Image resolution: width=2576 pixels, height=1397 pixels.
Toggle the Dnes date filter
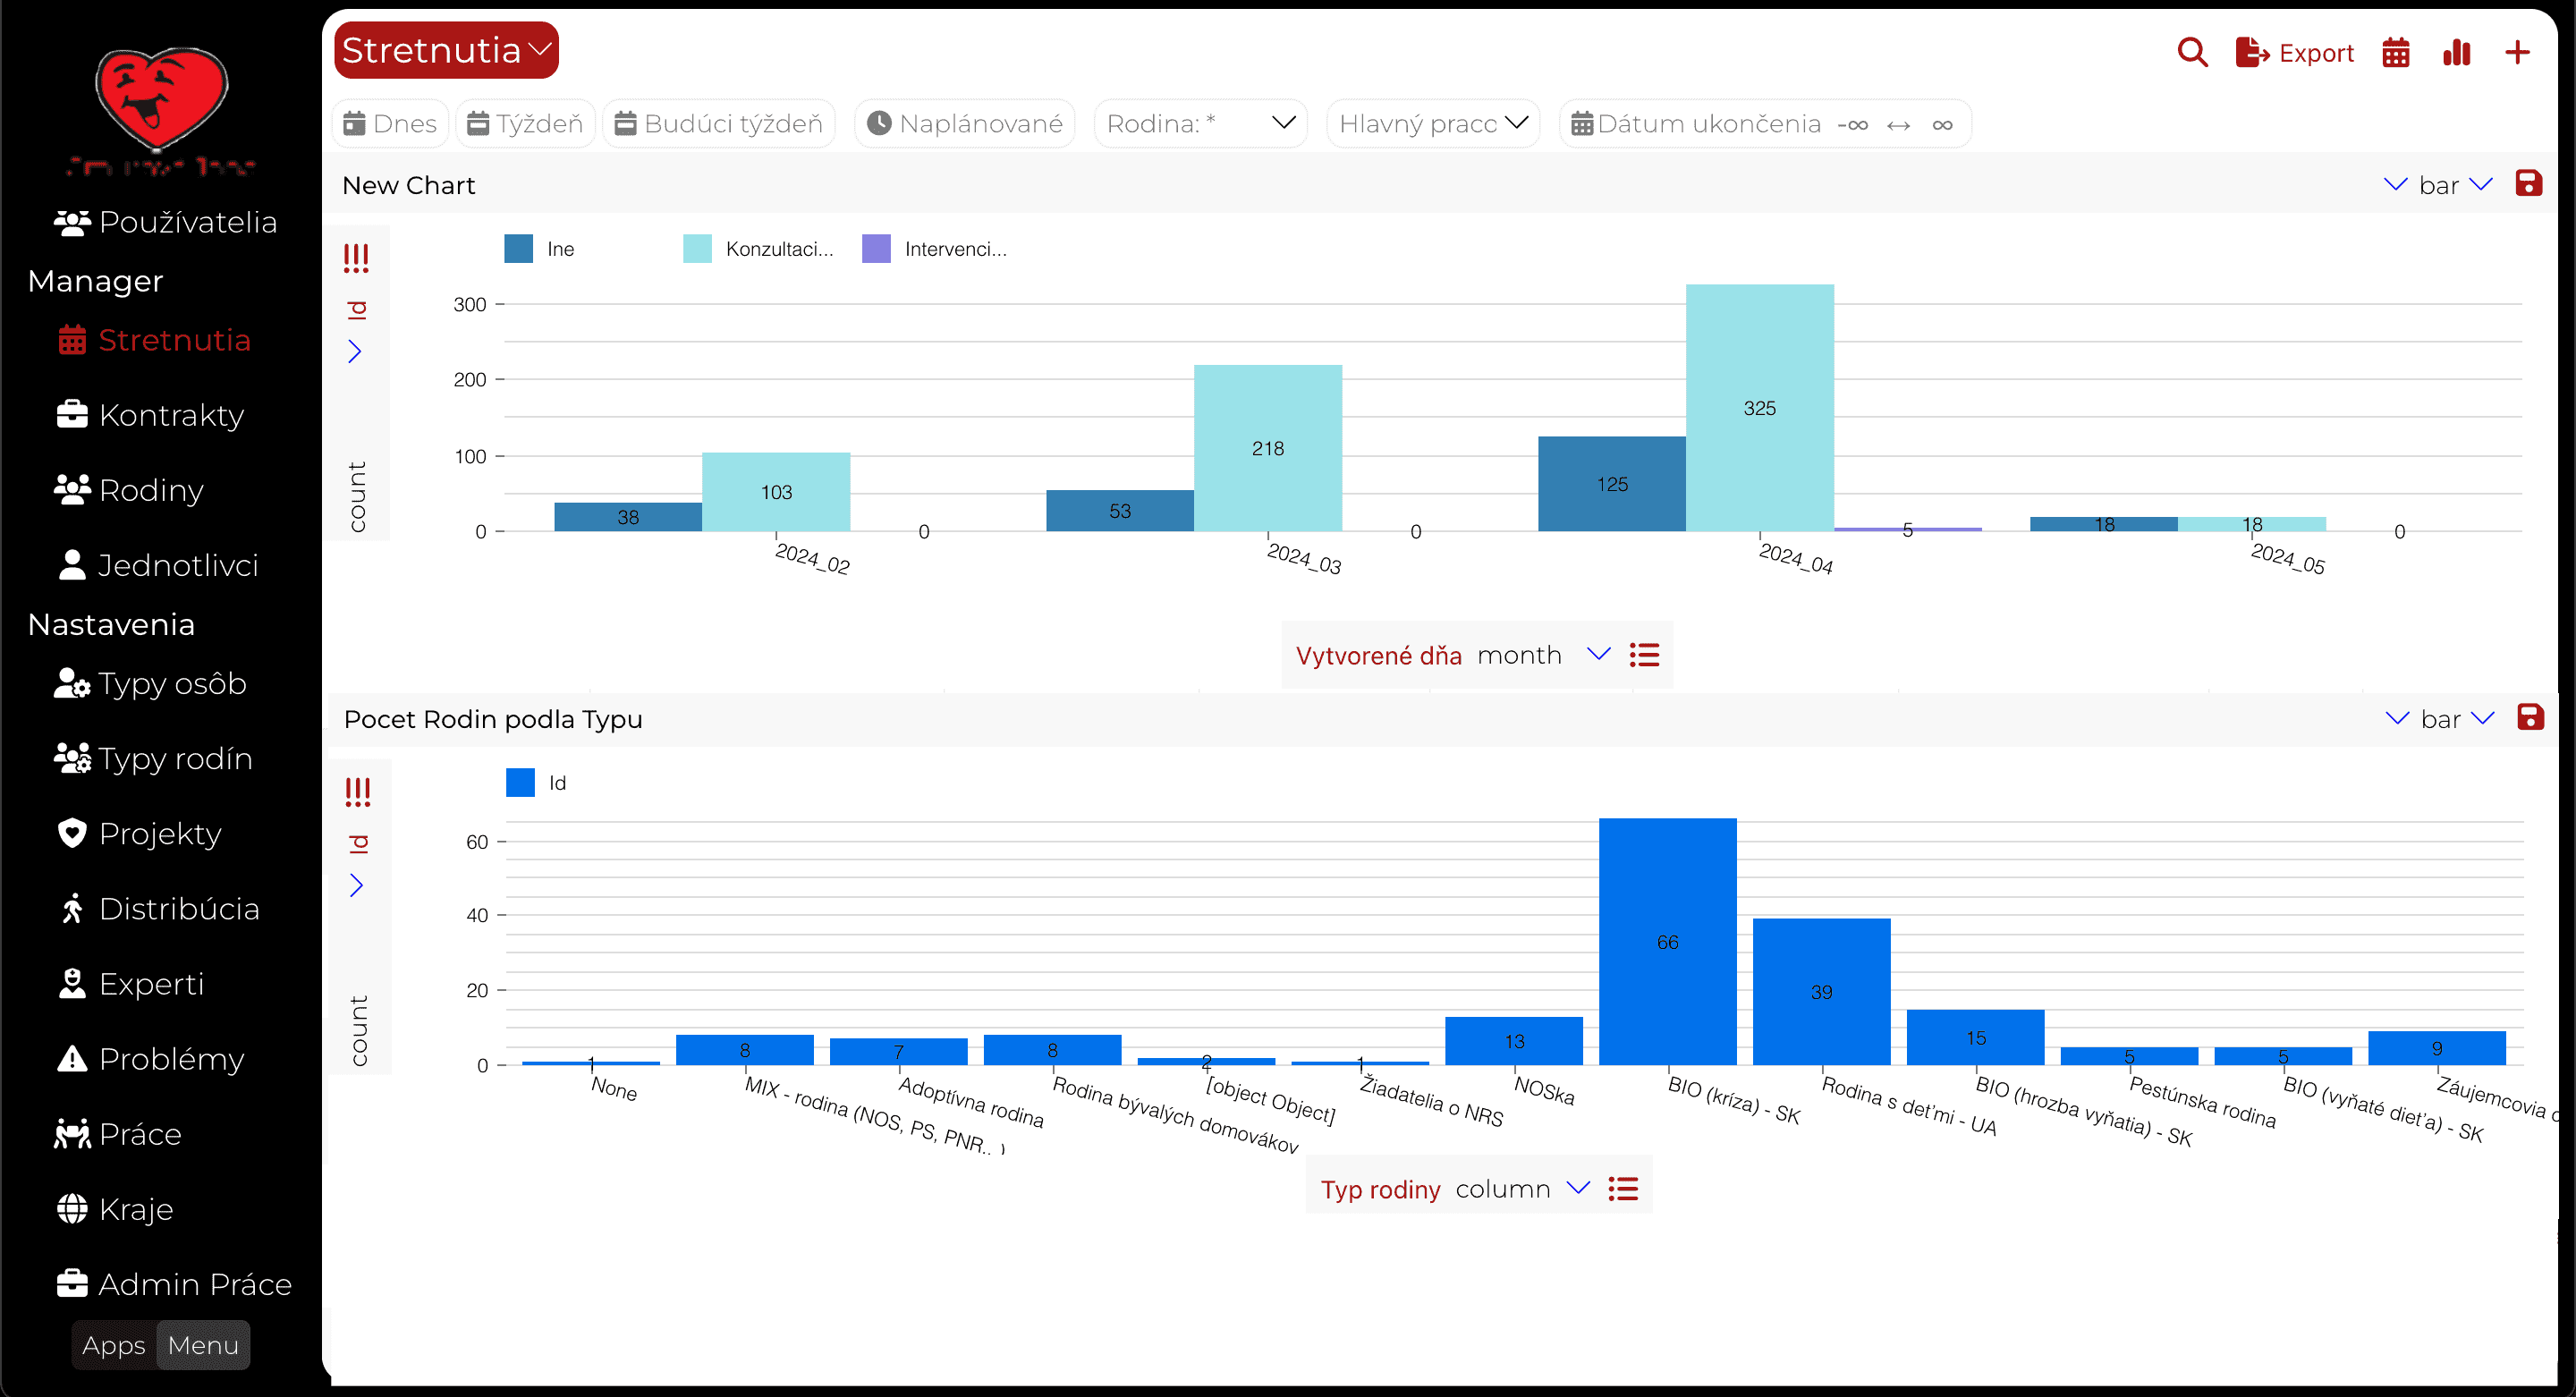pos(390,124)
